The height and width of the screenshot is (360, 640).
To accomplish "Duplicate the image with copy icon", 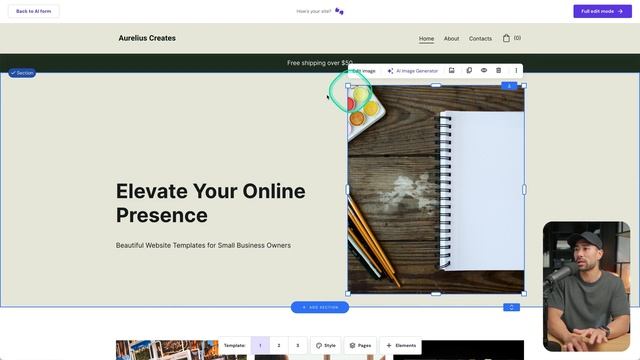I will [x=469, y=71].
